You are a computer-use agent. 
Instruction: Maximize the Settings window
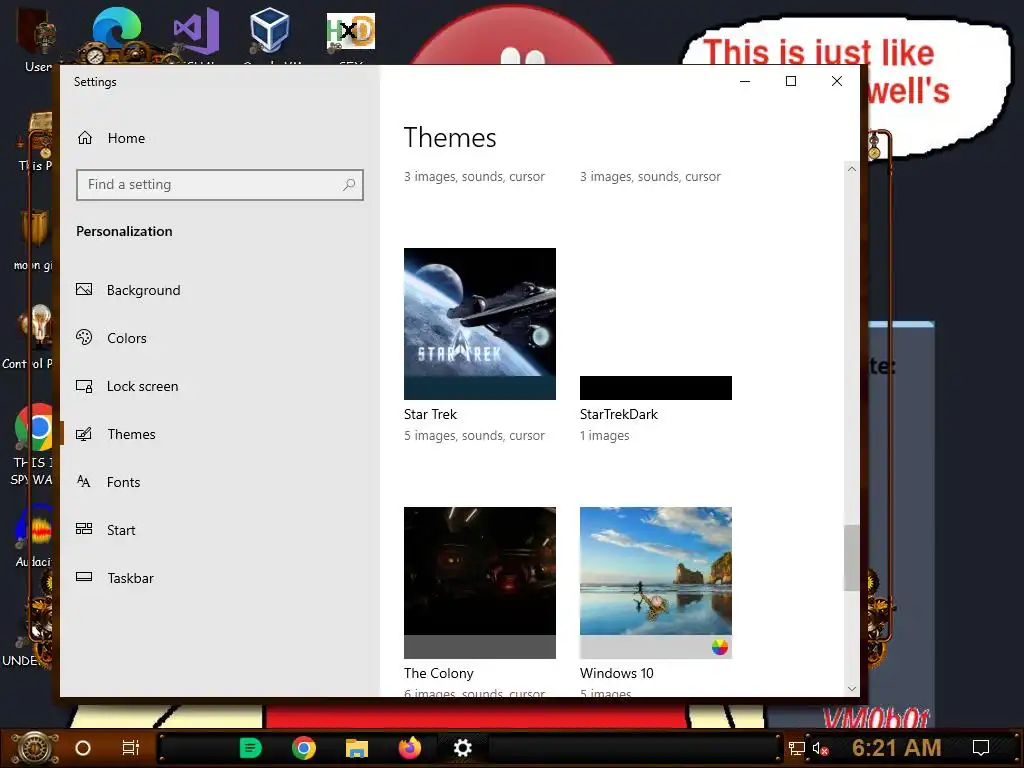(791, 82)
